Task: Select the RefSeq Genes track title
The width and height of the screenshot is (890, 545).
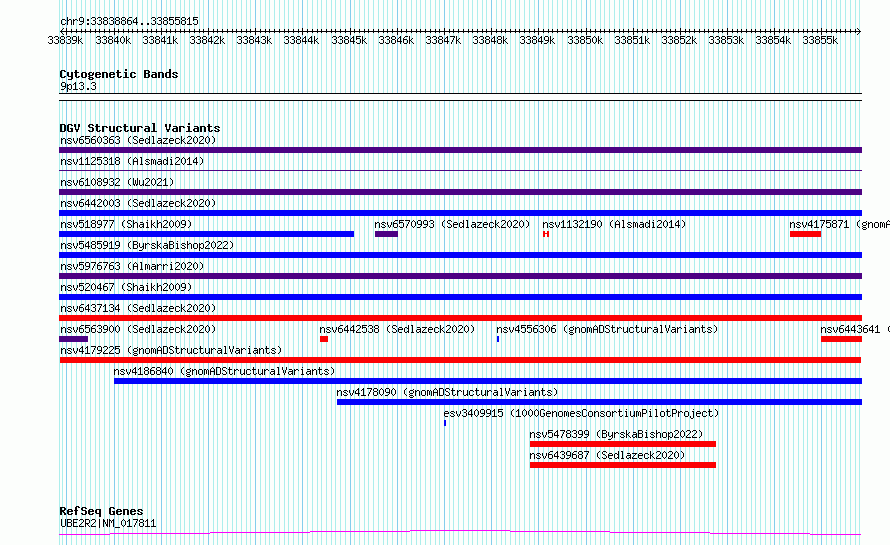Action: point(101,511)
